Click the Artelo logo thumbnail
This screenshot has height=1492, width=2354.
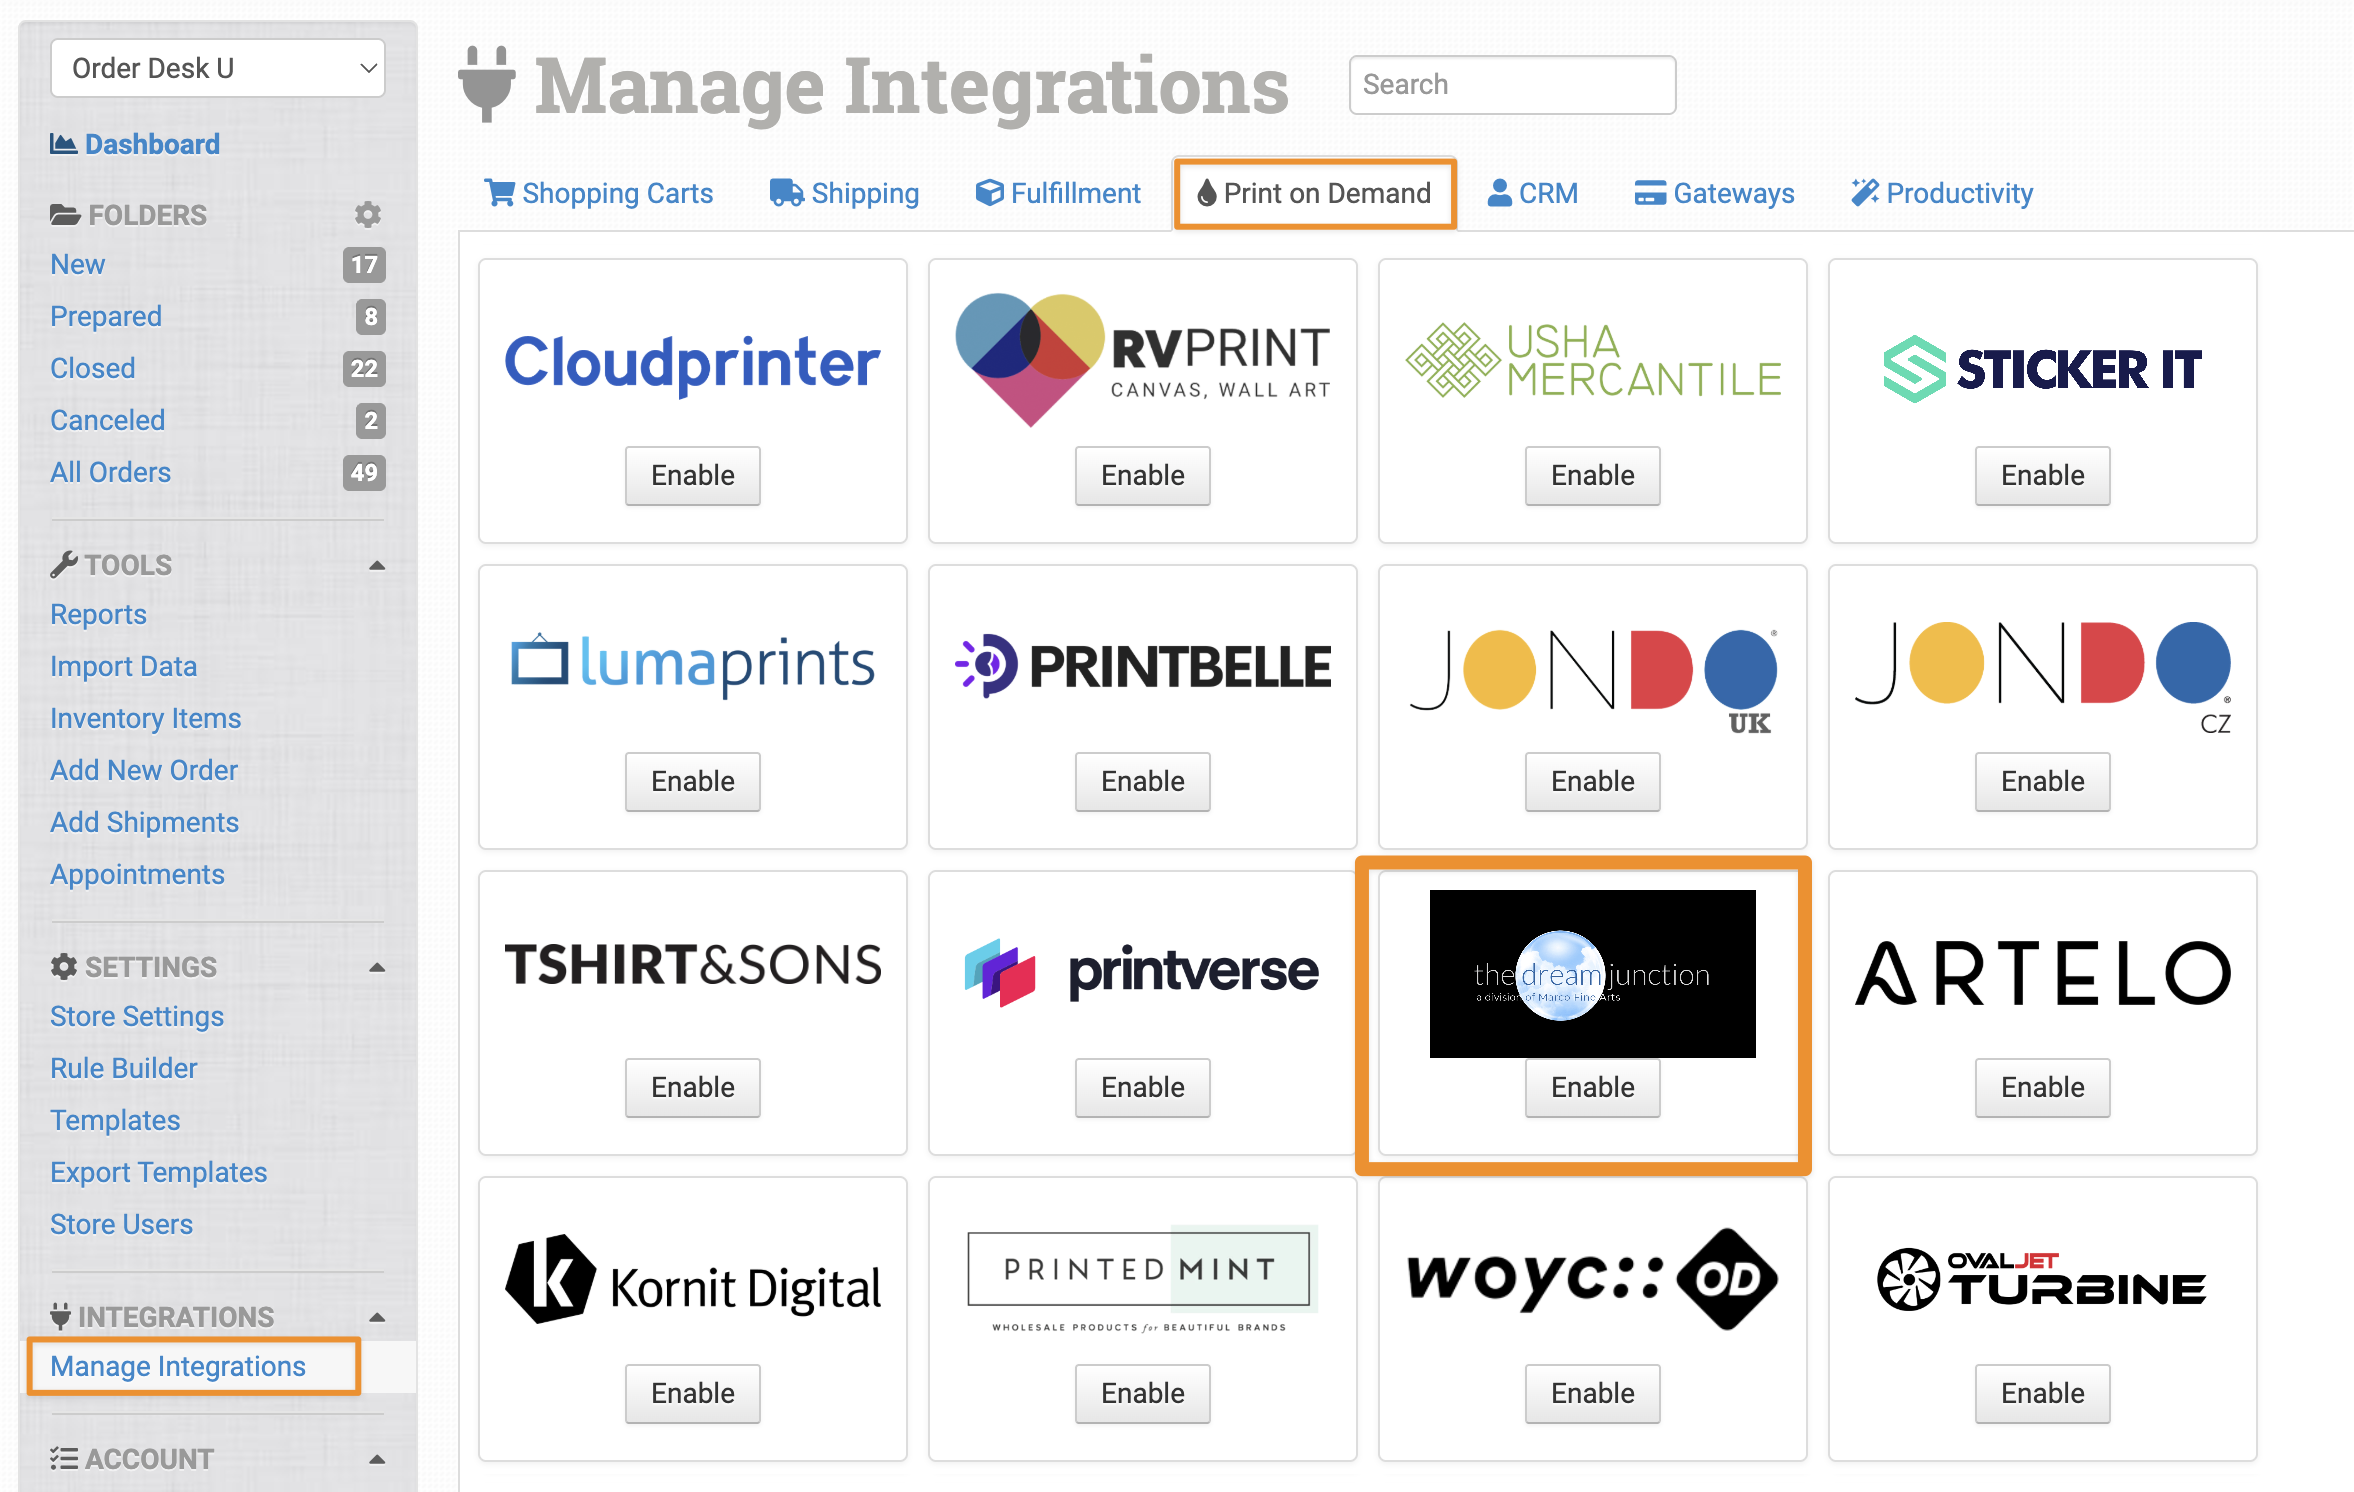point(2042,972)
